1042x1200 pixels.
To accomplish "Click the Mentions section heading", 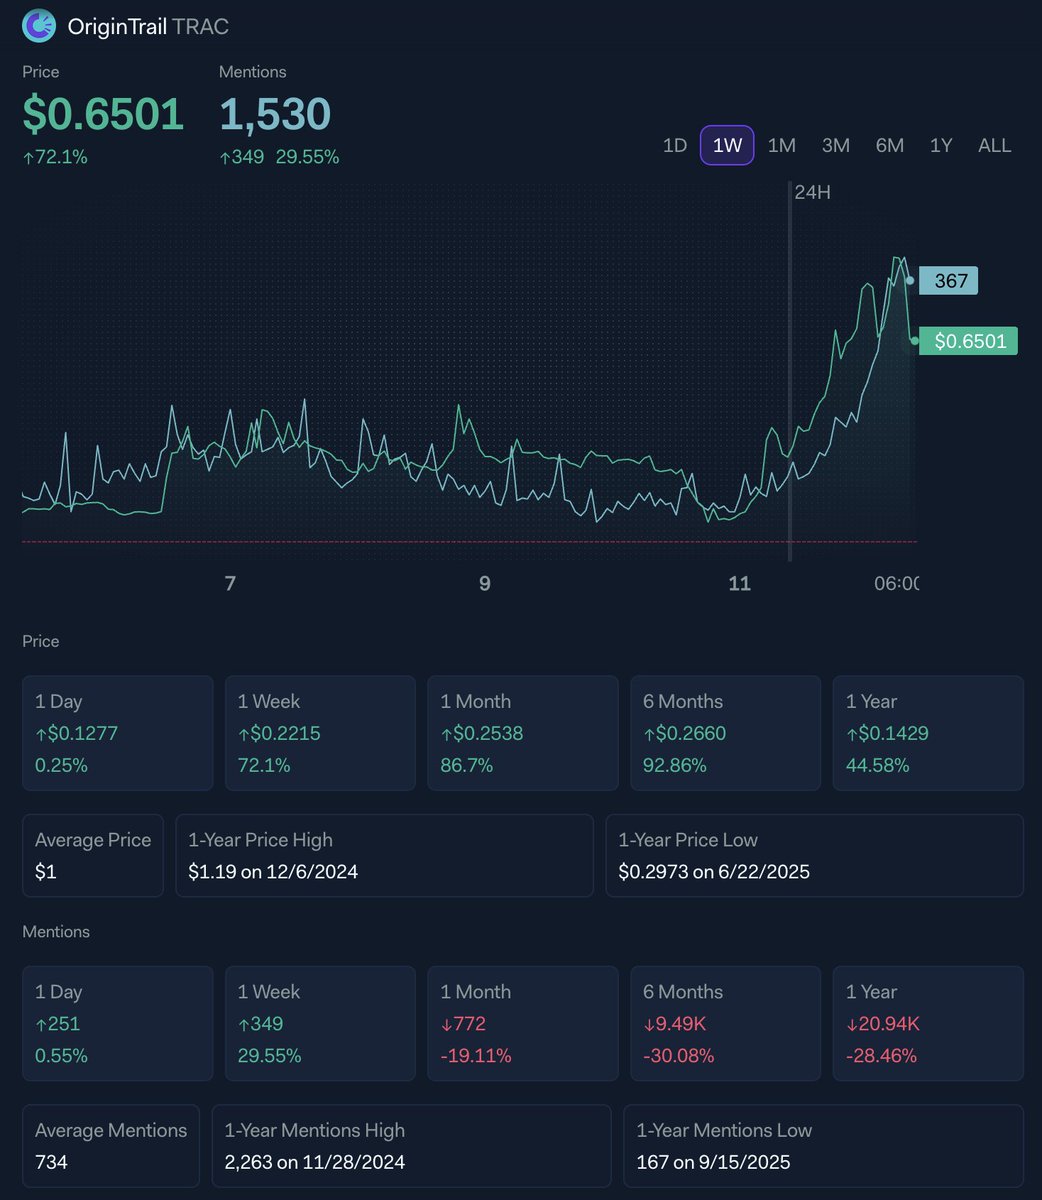I will (56, 931).
